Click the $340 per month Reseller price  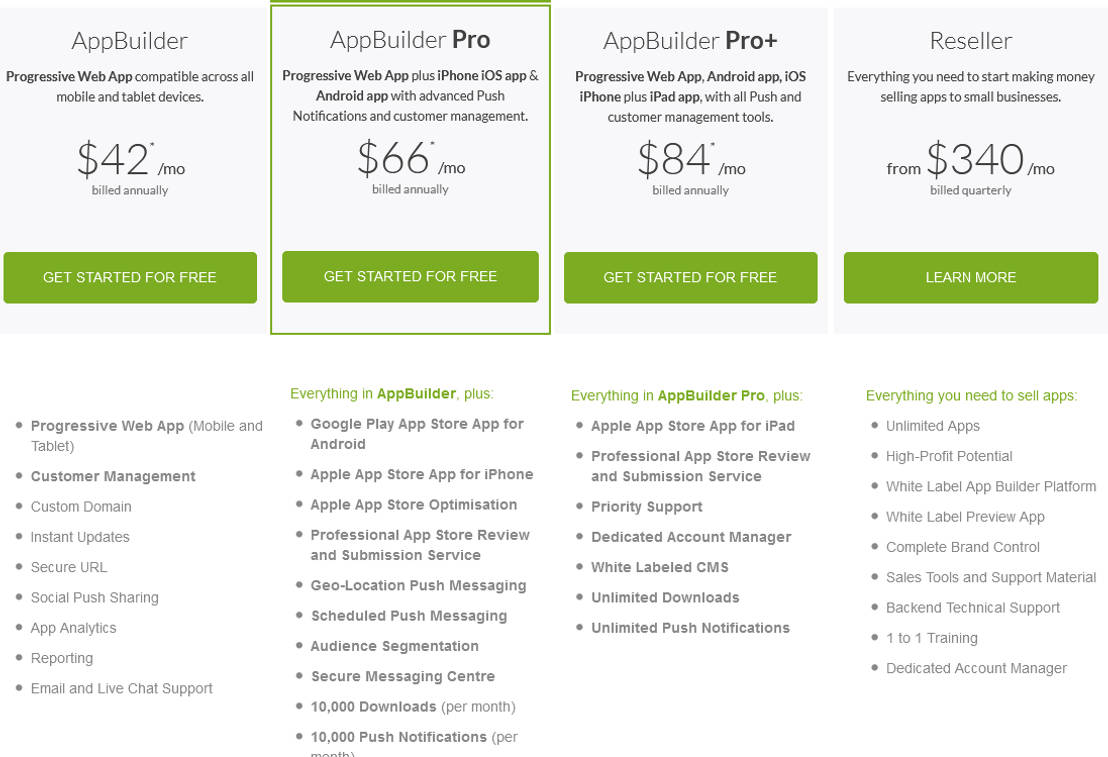pyautogui.click(x=975, y=160)
